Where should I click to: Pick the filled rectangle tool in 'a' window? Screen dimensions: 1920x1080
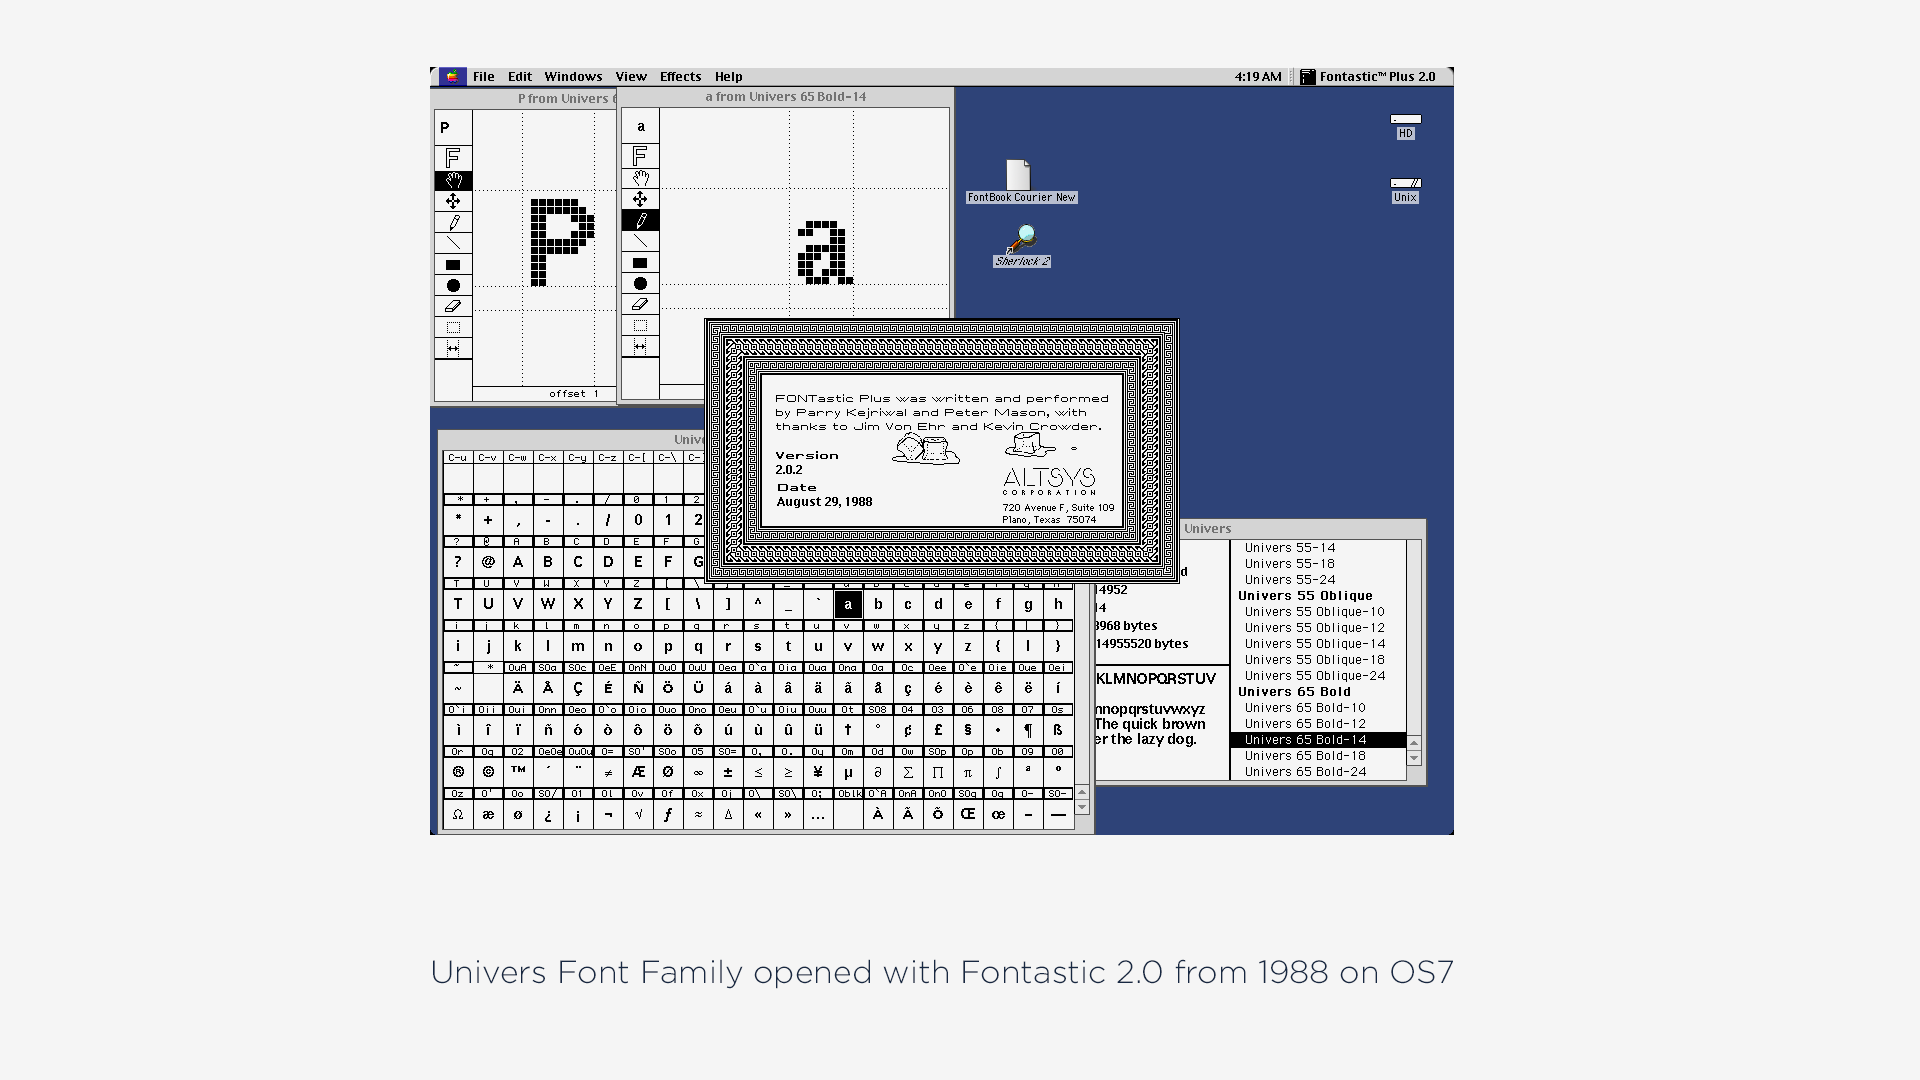click(640, 263)
